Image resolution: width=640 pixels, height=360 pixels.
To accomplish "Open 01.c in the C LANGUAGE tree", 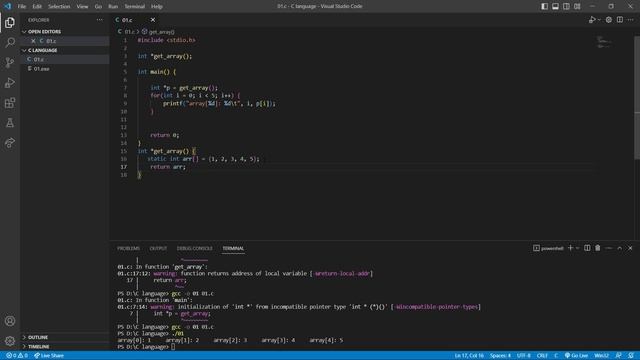I will click(65, 59).
